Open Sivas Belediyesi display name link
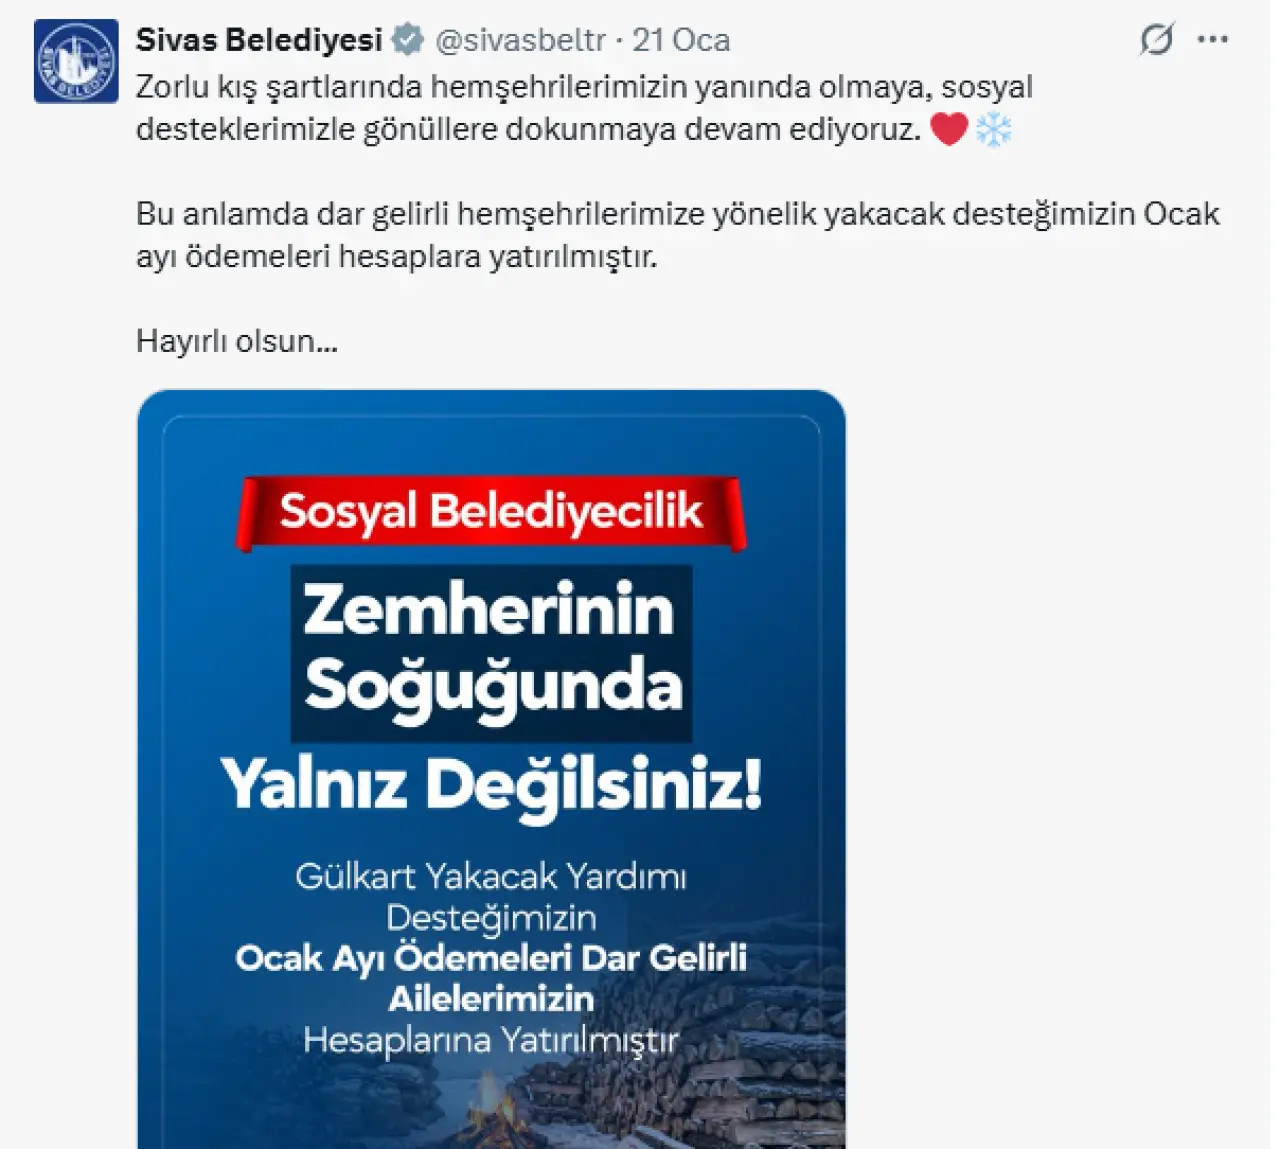 click(259, 40)
